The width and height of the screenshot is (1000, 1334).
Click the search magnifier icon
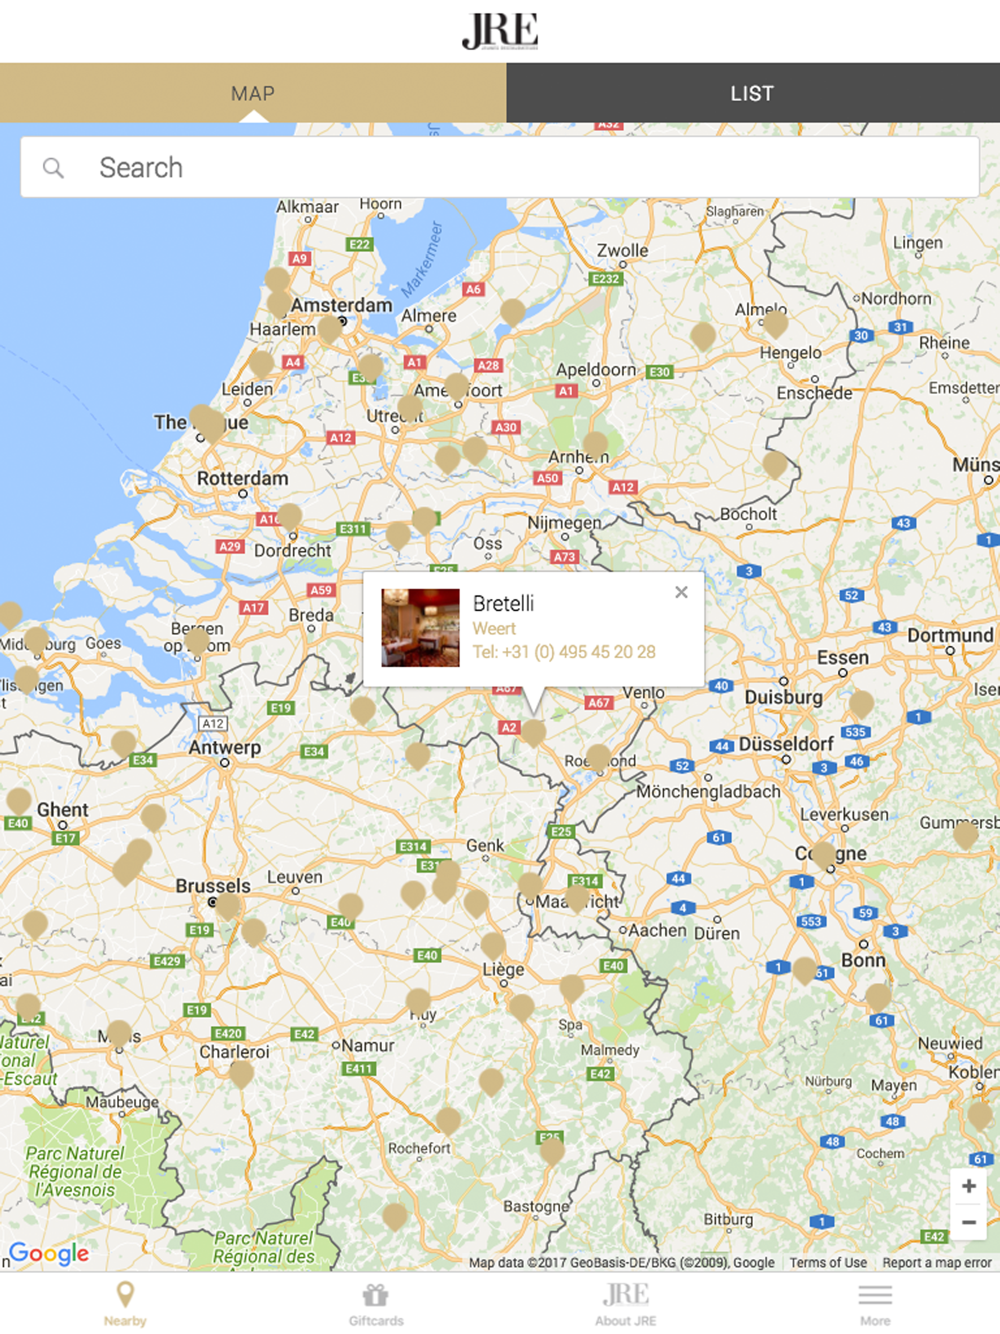click(x=53, y=168)
